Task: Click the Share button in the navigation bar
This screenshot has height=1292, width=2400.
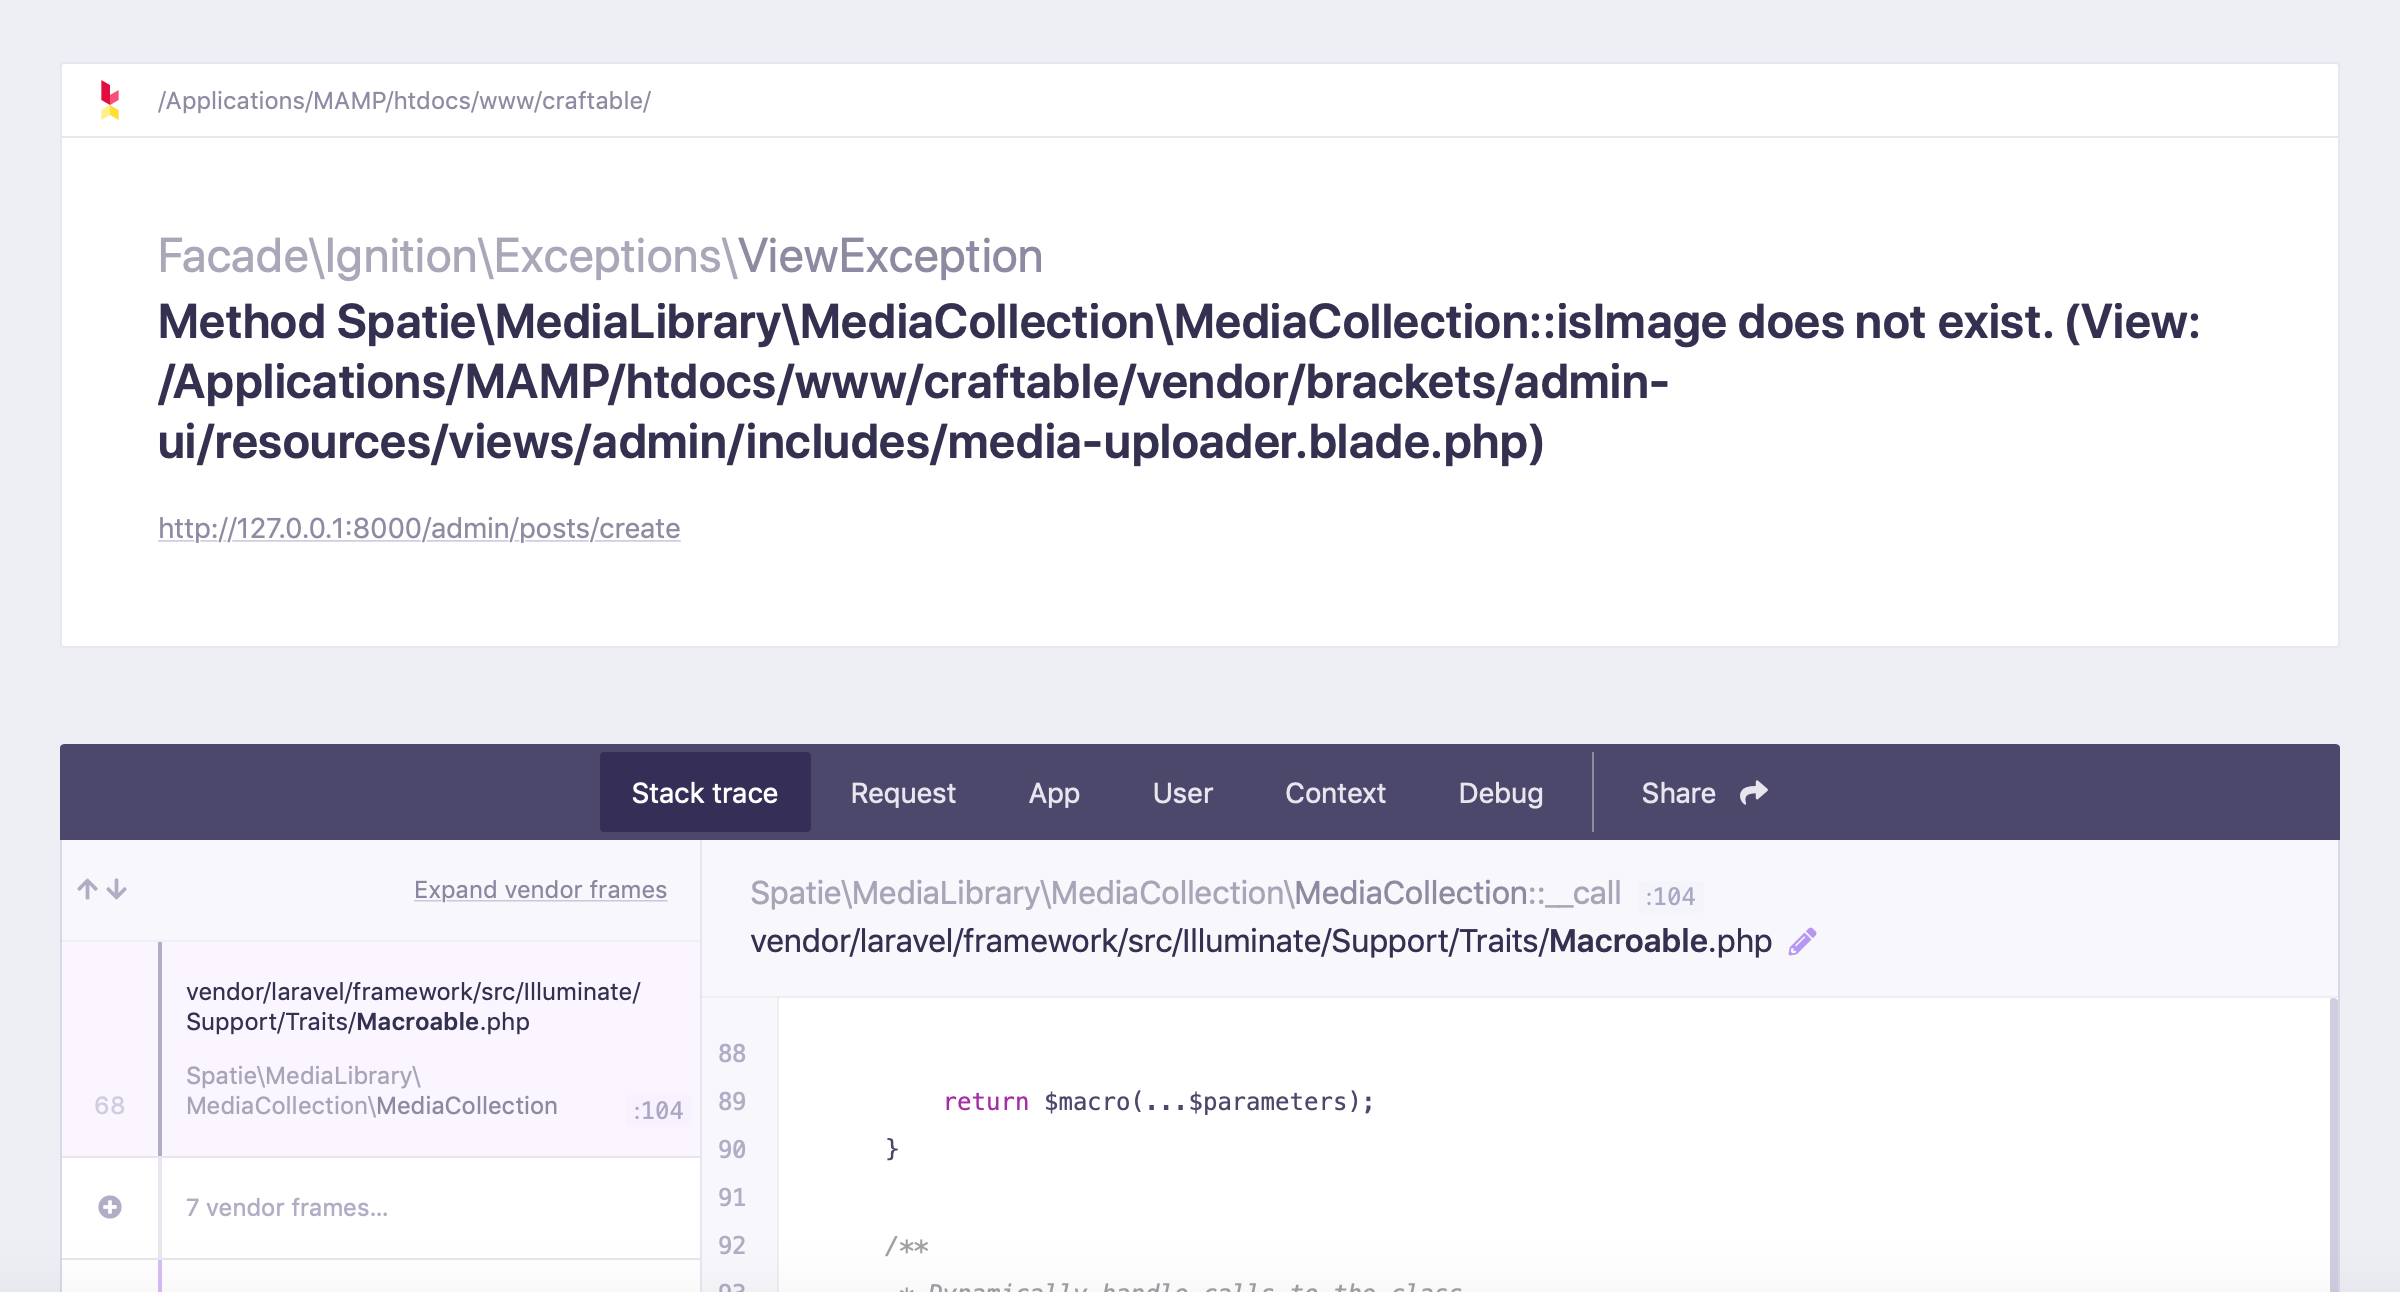Action: pos(1678,792)
